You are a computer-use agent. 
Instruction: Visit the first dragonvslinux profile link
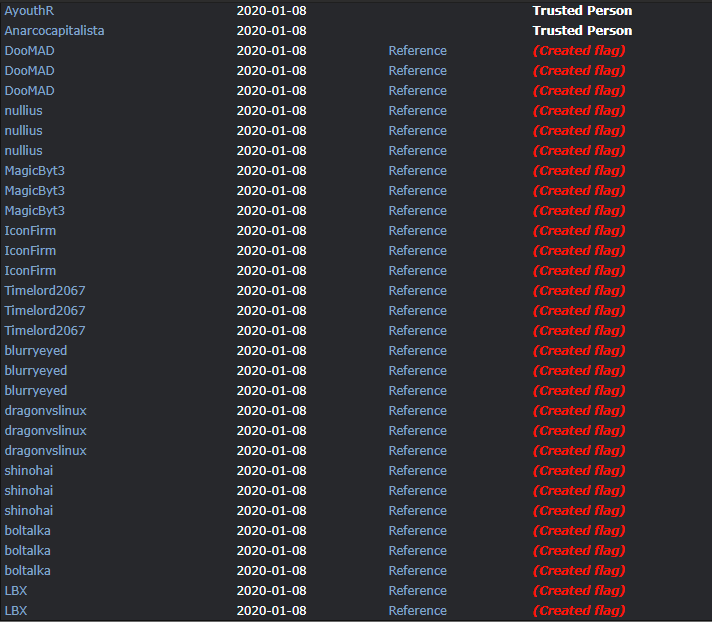pos(45,410)
